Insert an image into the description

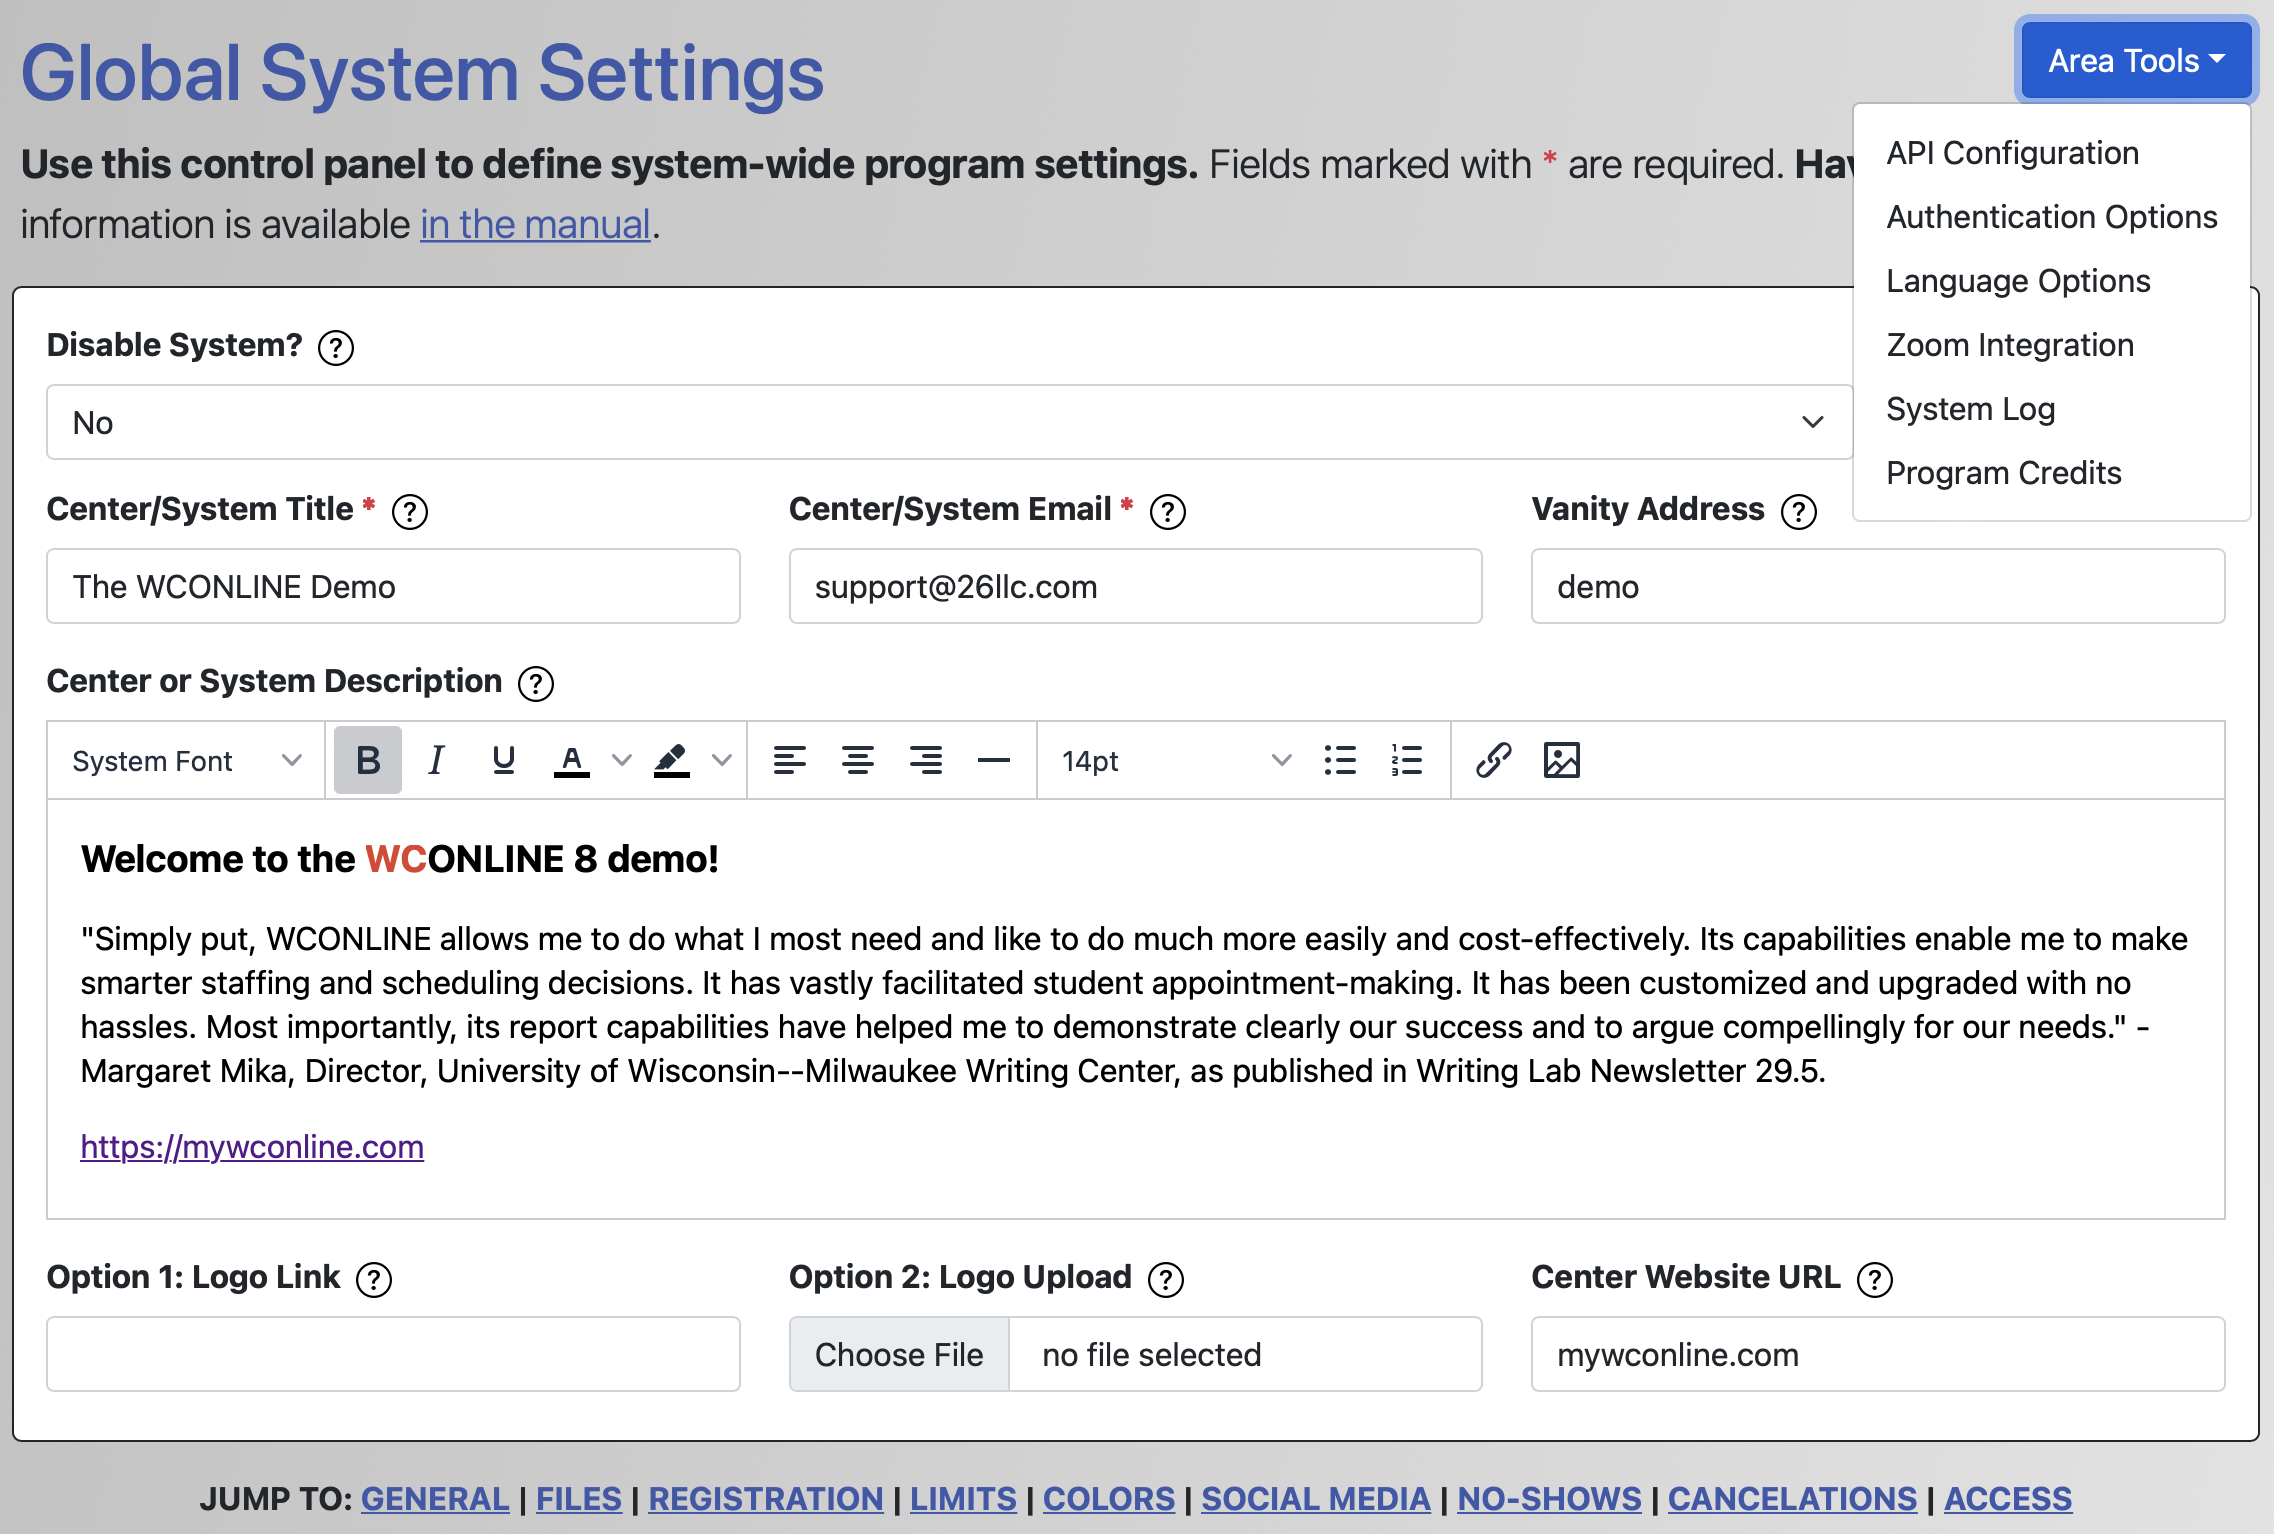coord(1562,760)
